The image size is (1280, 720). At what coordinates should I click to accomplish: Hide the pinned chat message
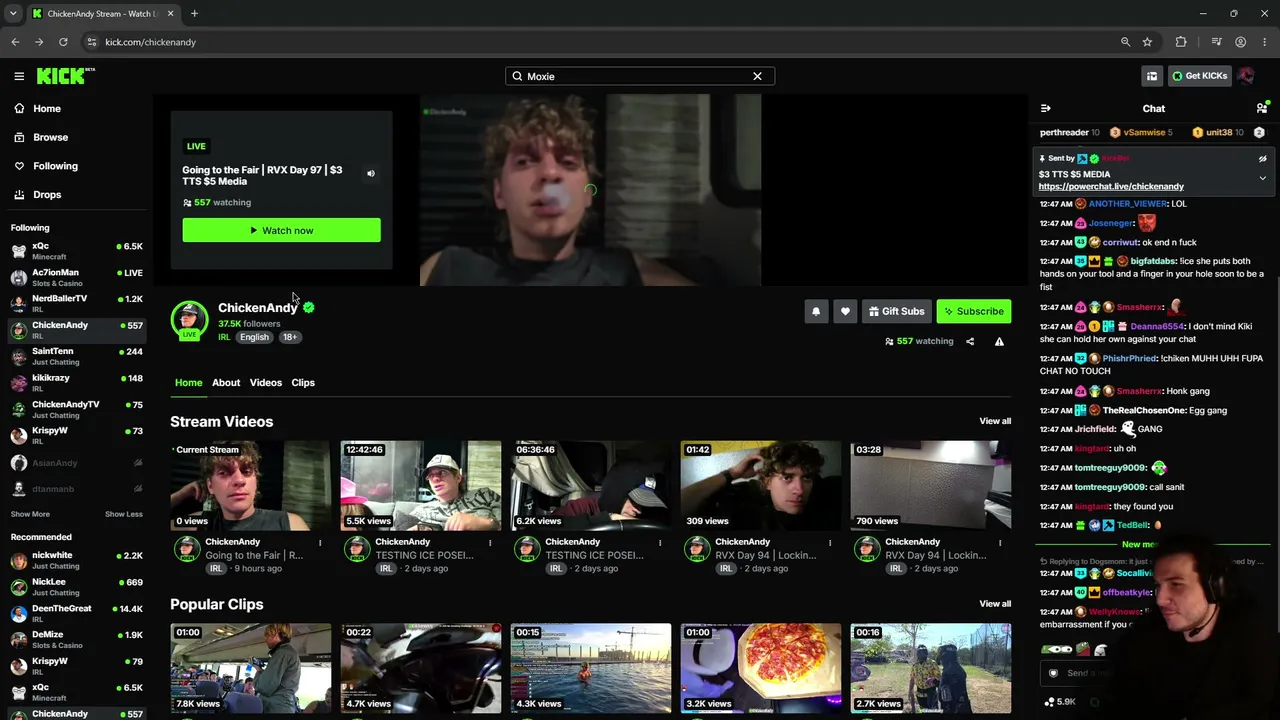point(1262,159)
